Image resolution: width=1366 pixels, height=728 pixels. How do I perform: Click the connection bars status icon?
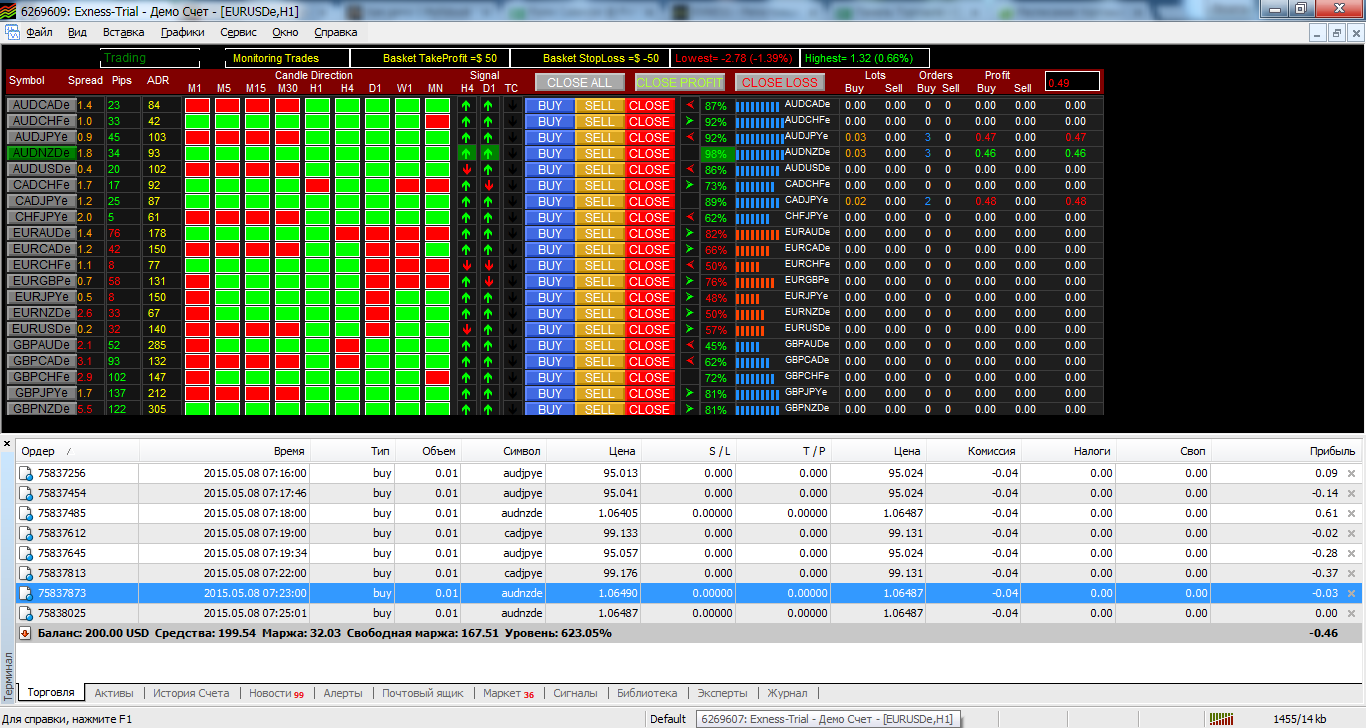coord(1221,718)
